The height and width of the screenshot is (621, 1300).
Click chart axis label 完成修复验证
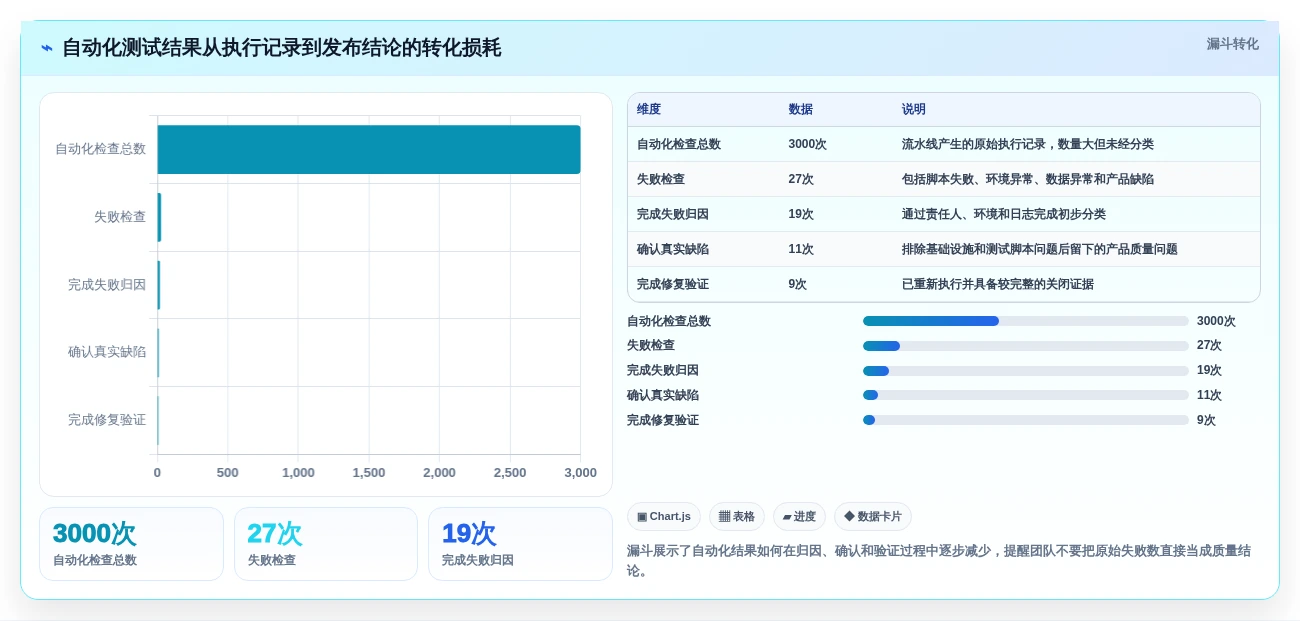(107, 420)
